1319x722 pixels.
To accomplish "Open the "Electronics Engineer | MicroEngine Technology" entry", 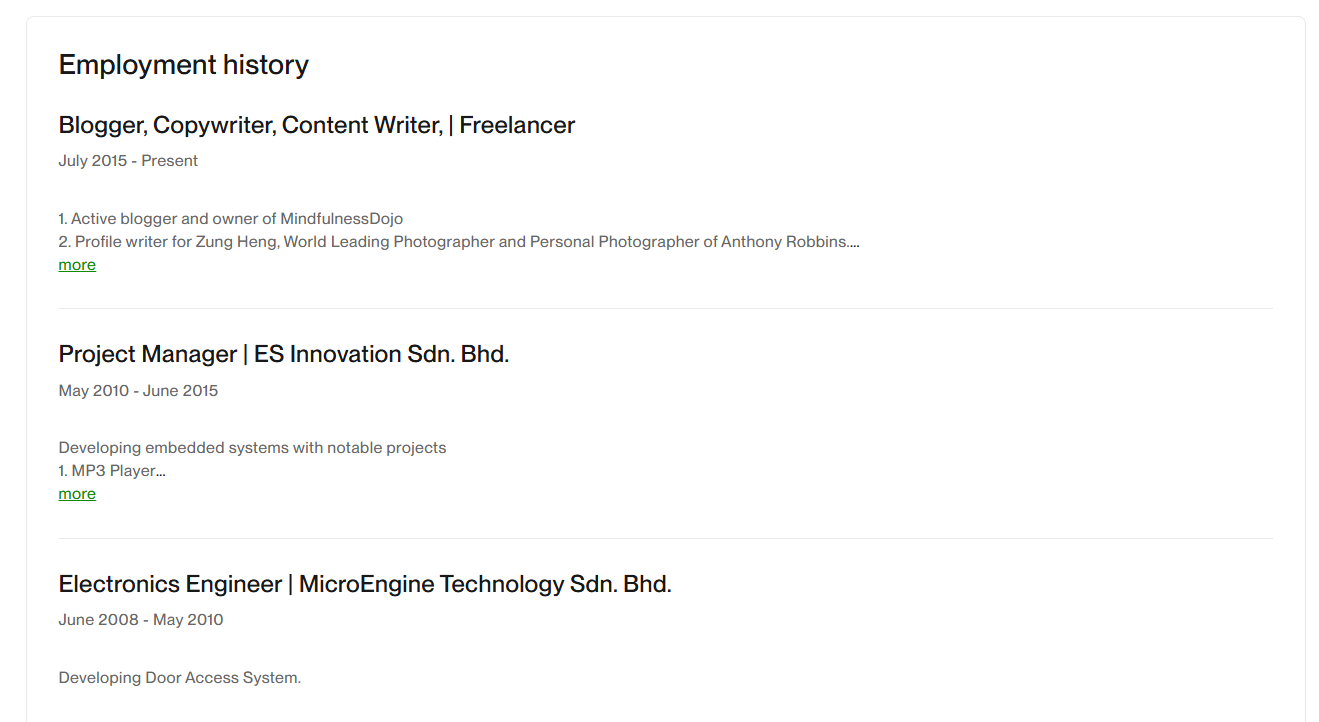I will coord(364,583).
